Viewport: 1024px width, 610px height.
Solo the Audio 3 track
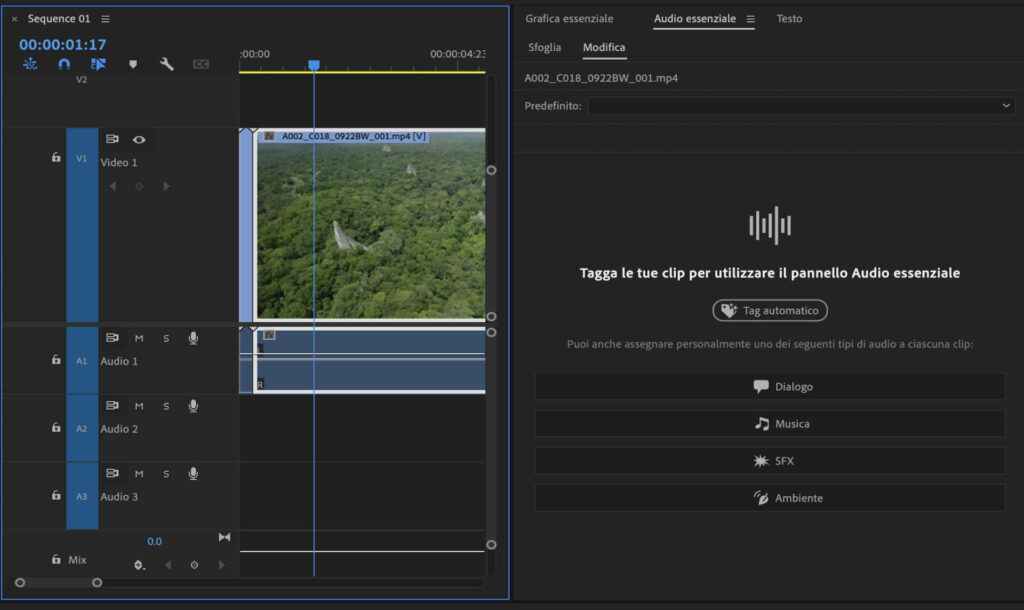point(165,473)
